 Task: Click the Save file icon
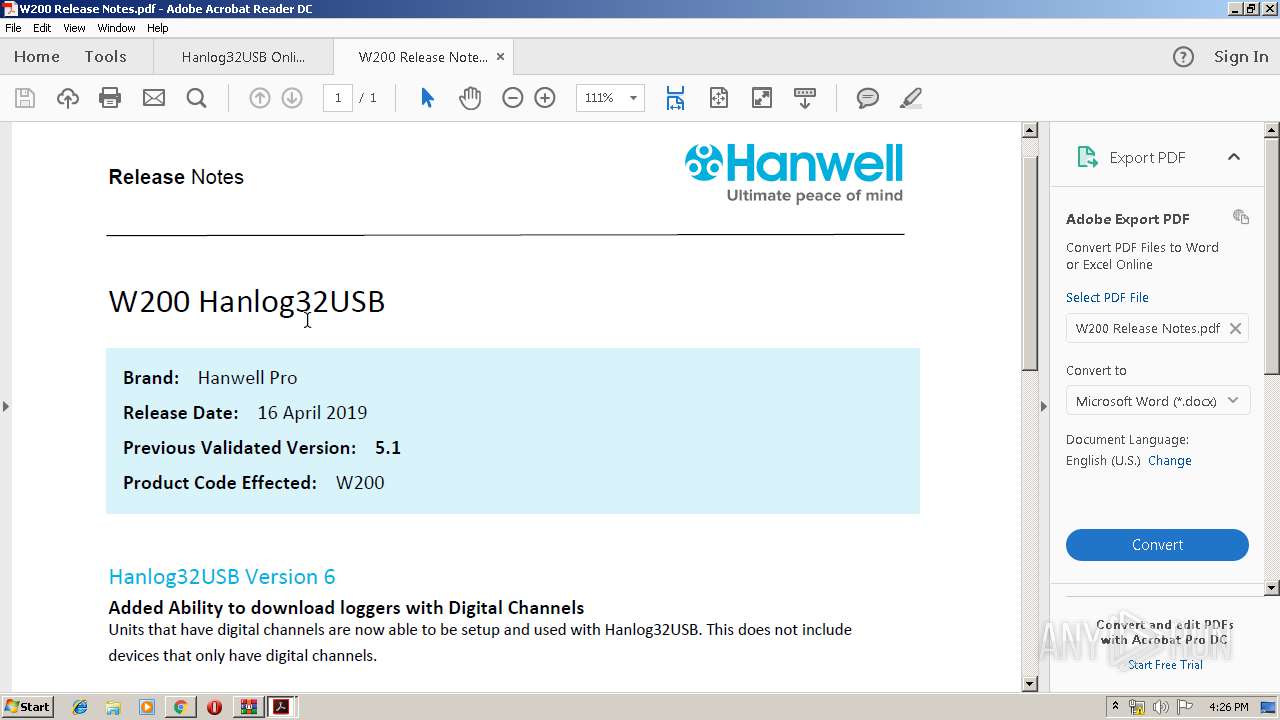point(25,98)
